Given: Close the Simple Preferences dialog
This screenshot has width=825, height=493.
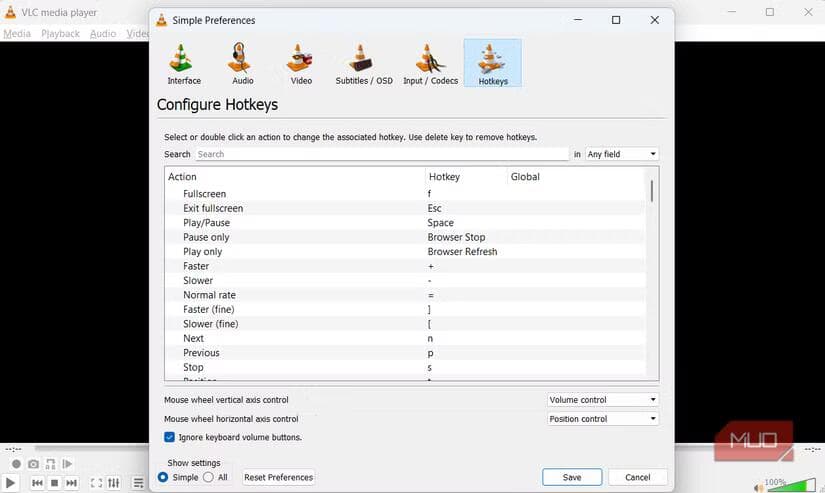Looking at the screenshot, I should point(655,20).
